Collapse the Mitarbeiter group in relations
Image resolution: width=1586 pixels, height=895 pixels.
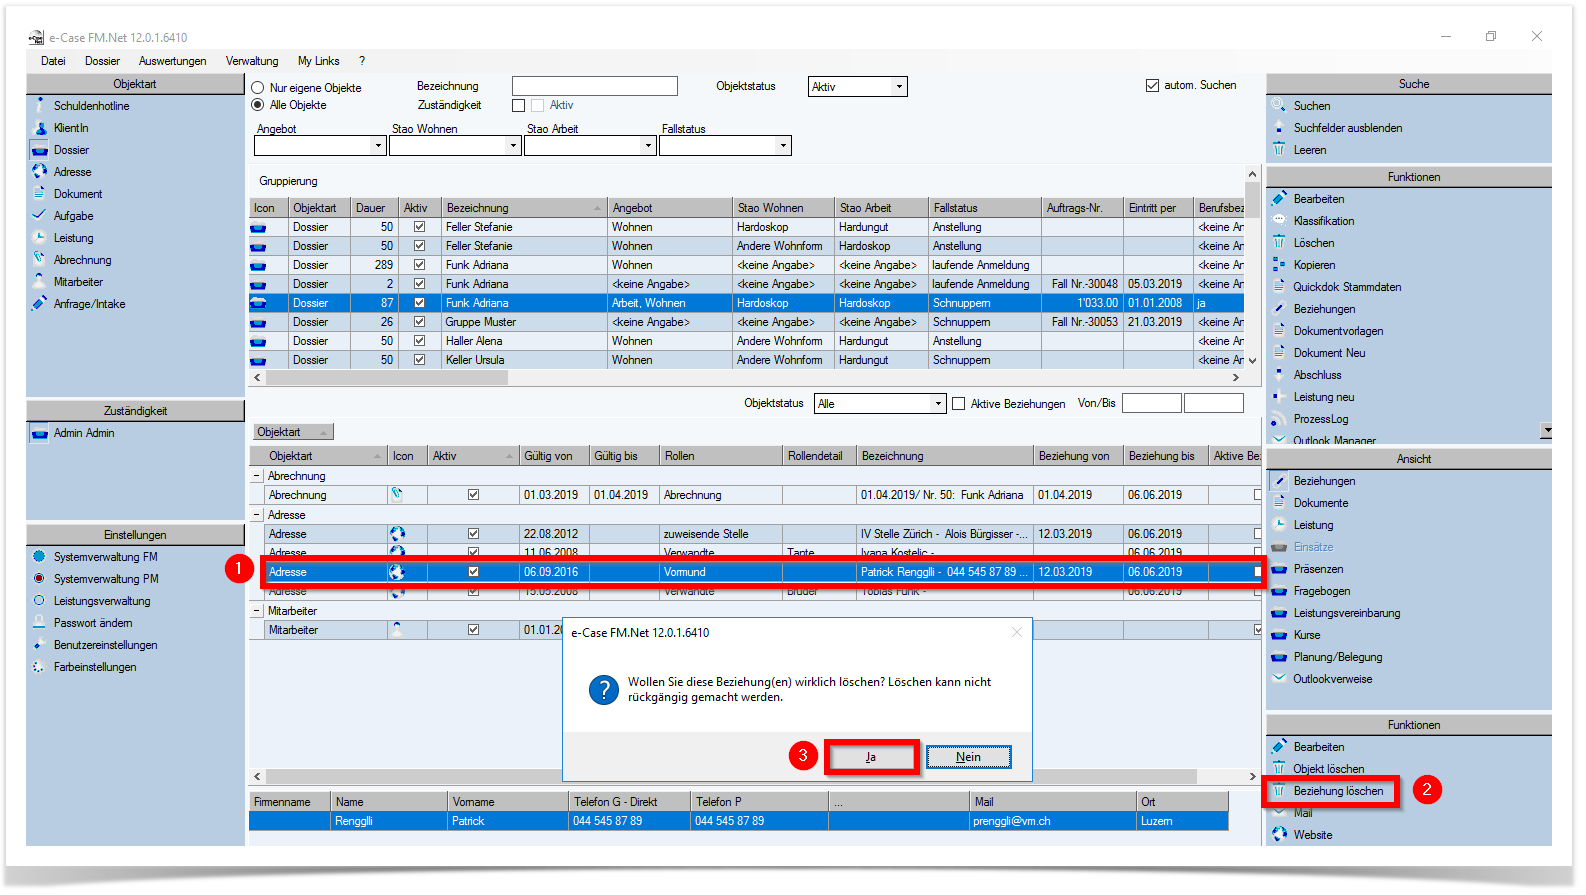257,611
